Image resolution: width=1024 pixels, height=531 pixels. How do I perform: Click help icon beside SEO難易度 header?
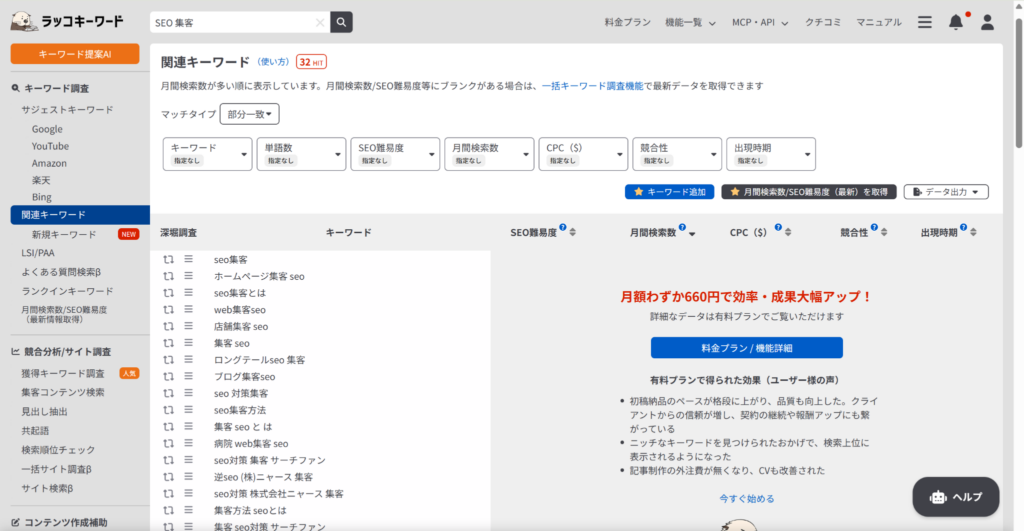click(x=562, y=227)
